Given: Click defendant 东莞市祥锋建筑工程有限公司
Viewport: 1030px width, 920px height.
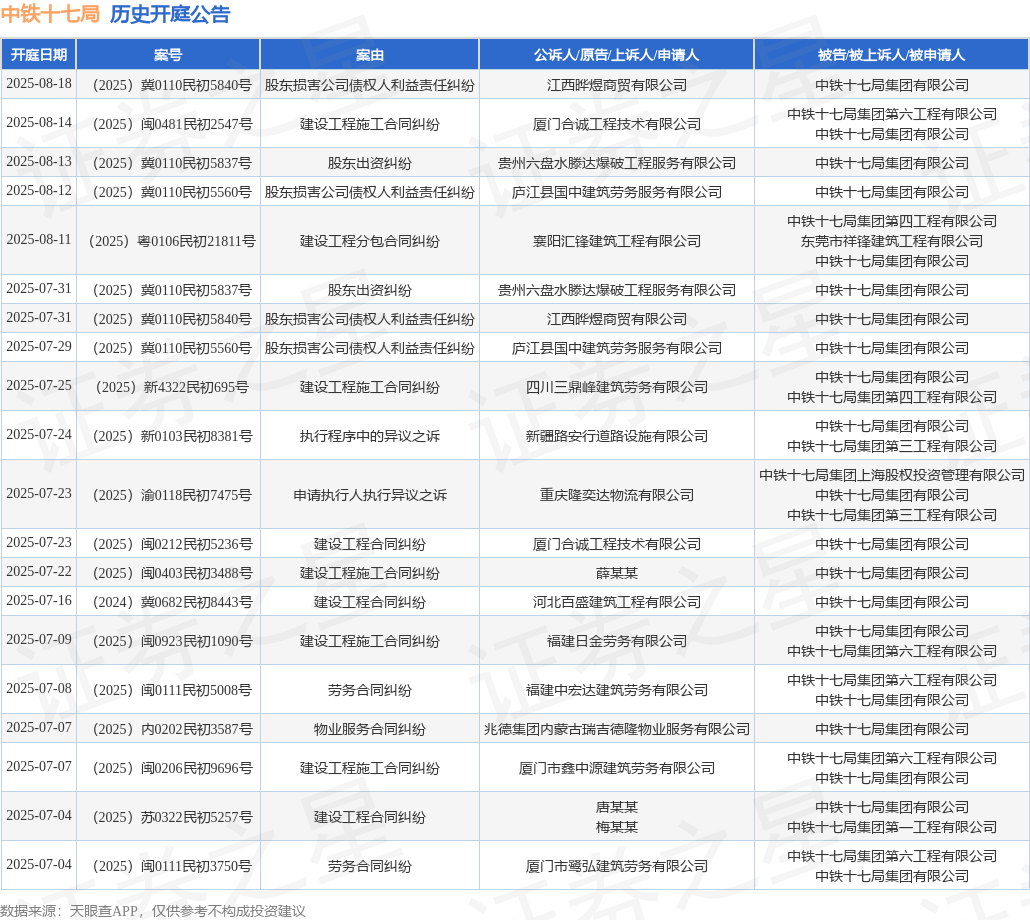Looking at the screenshot, I should 892,242.
